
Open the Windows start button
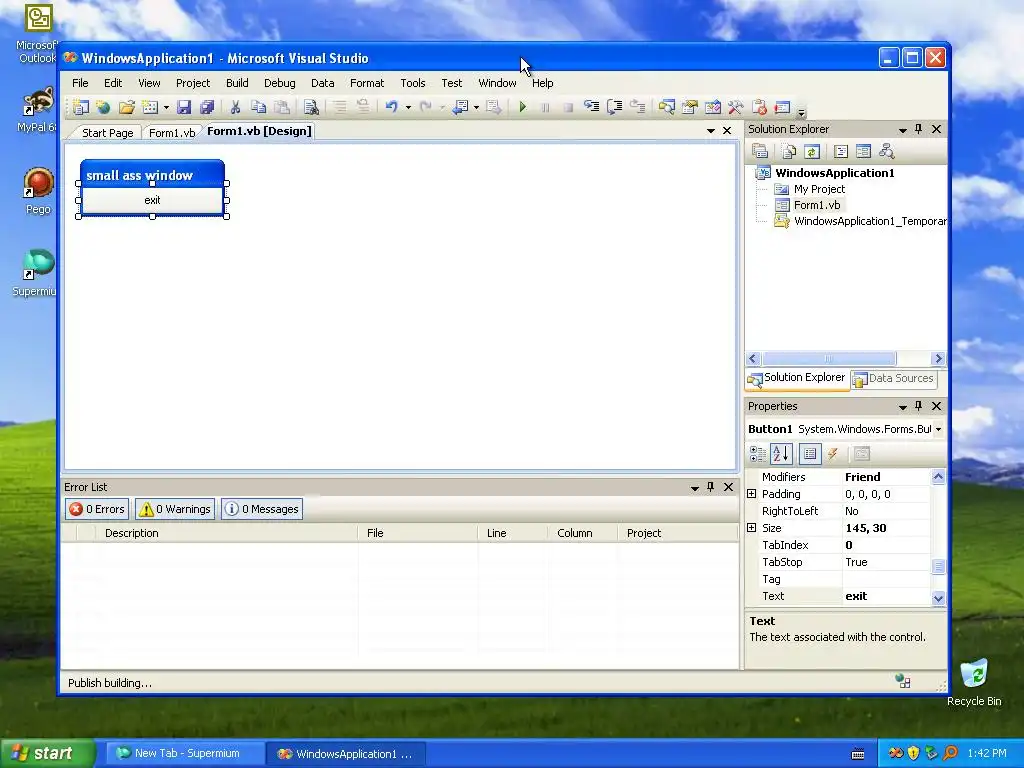coord(46,753)
